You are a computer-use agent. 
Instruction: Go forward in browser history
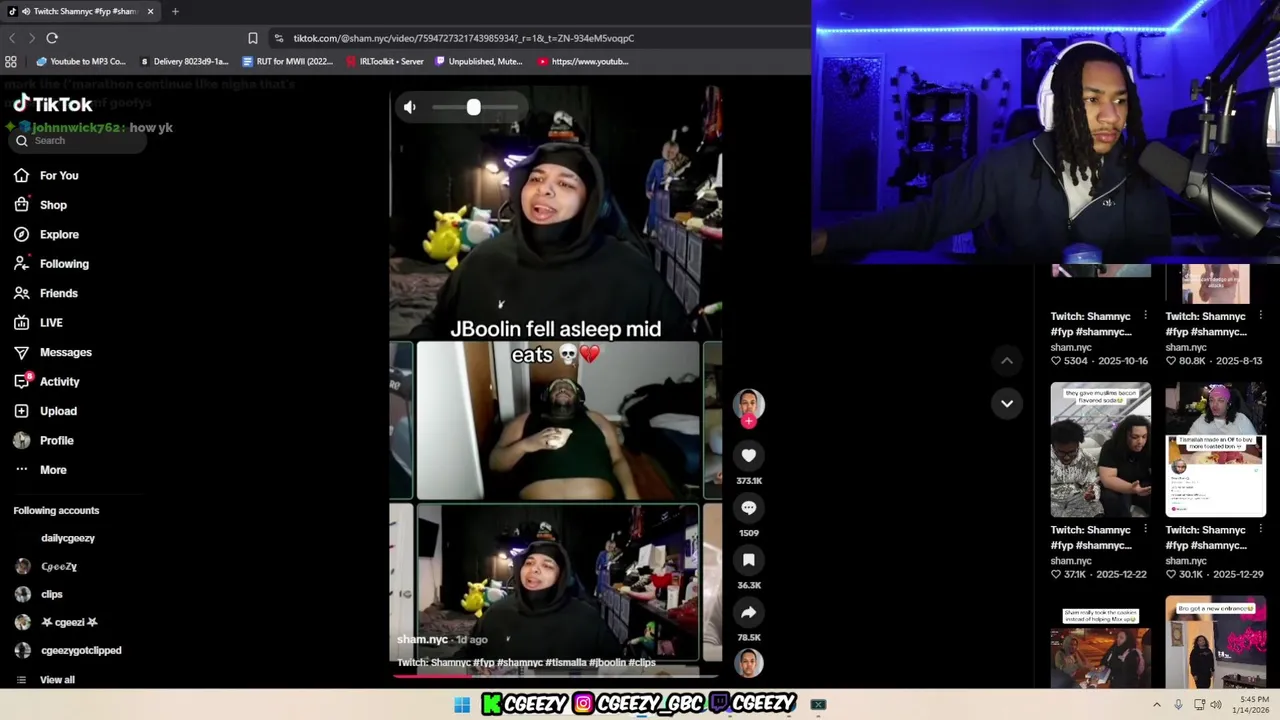(31, 38)
